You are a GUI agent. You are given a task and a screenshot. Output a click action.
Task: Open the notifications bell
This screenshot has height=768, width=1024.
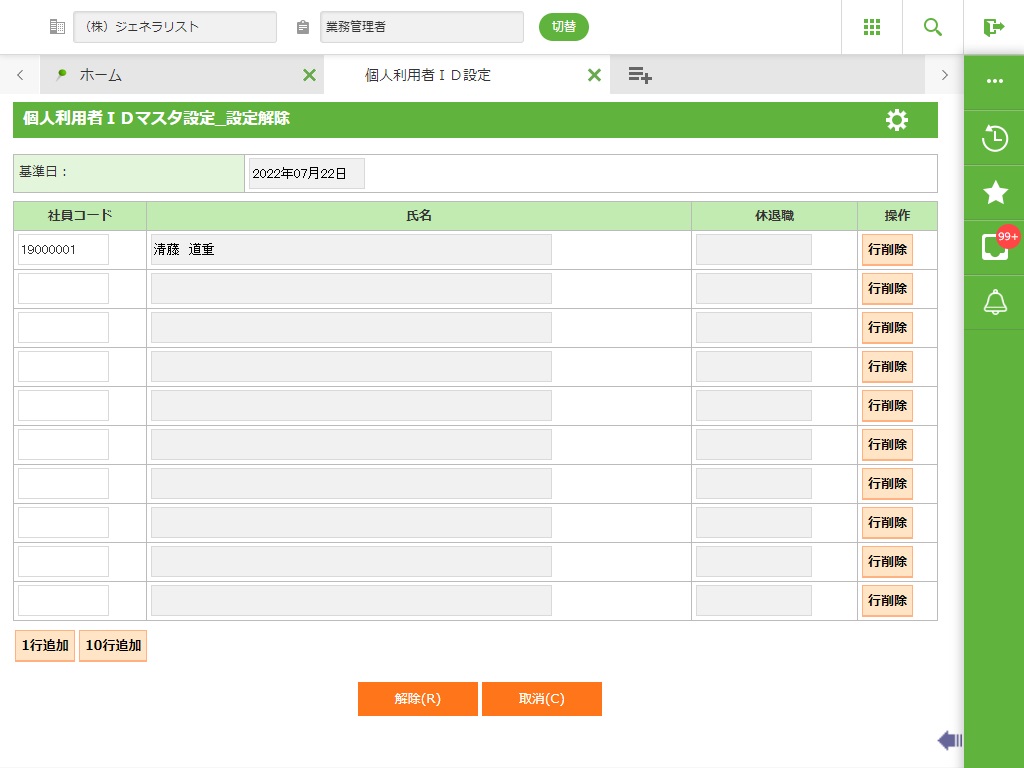point(995,302)
